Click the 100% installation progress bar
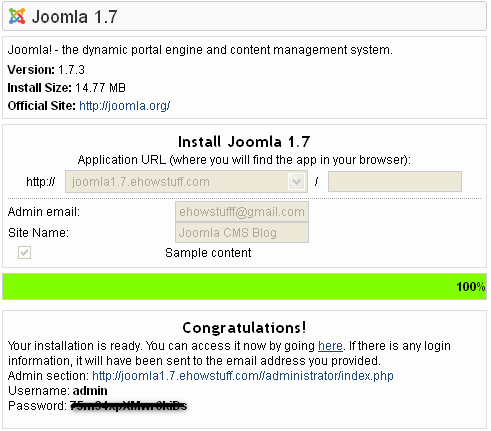This screenshot has width=491, height=431. tap(244, 286)
